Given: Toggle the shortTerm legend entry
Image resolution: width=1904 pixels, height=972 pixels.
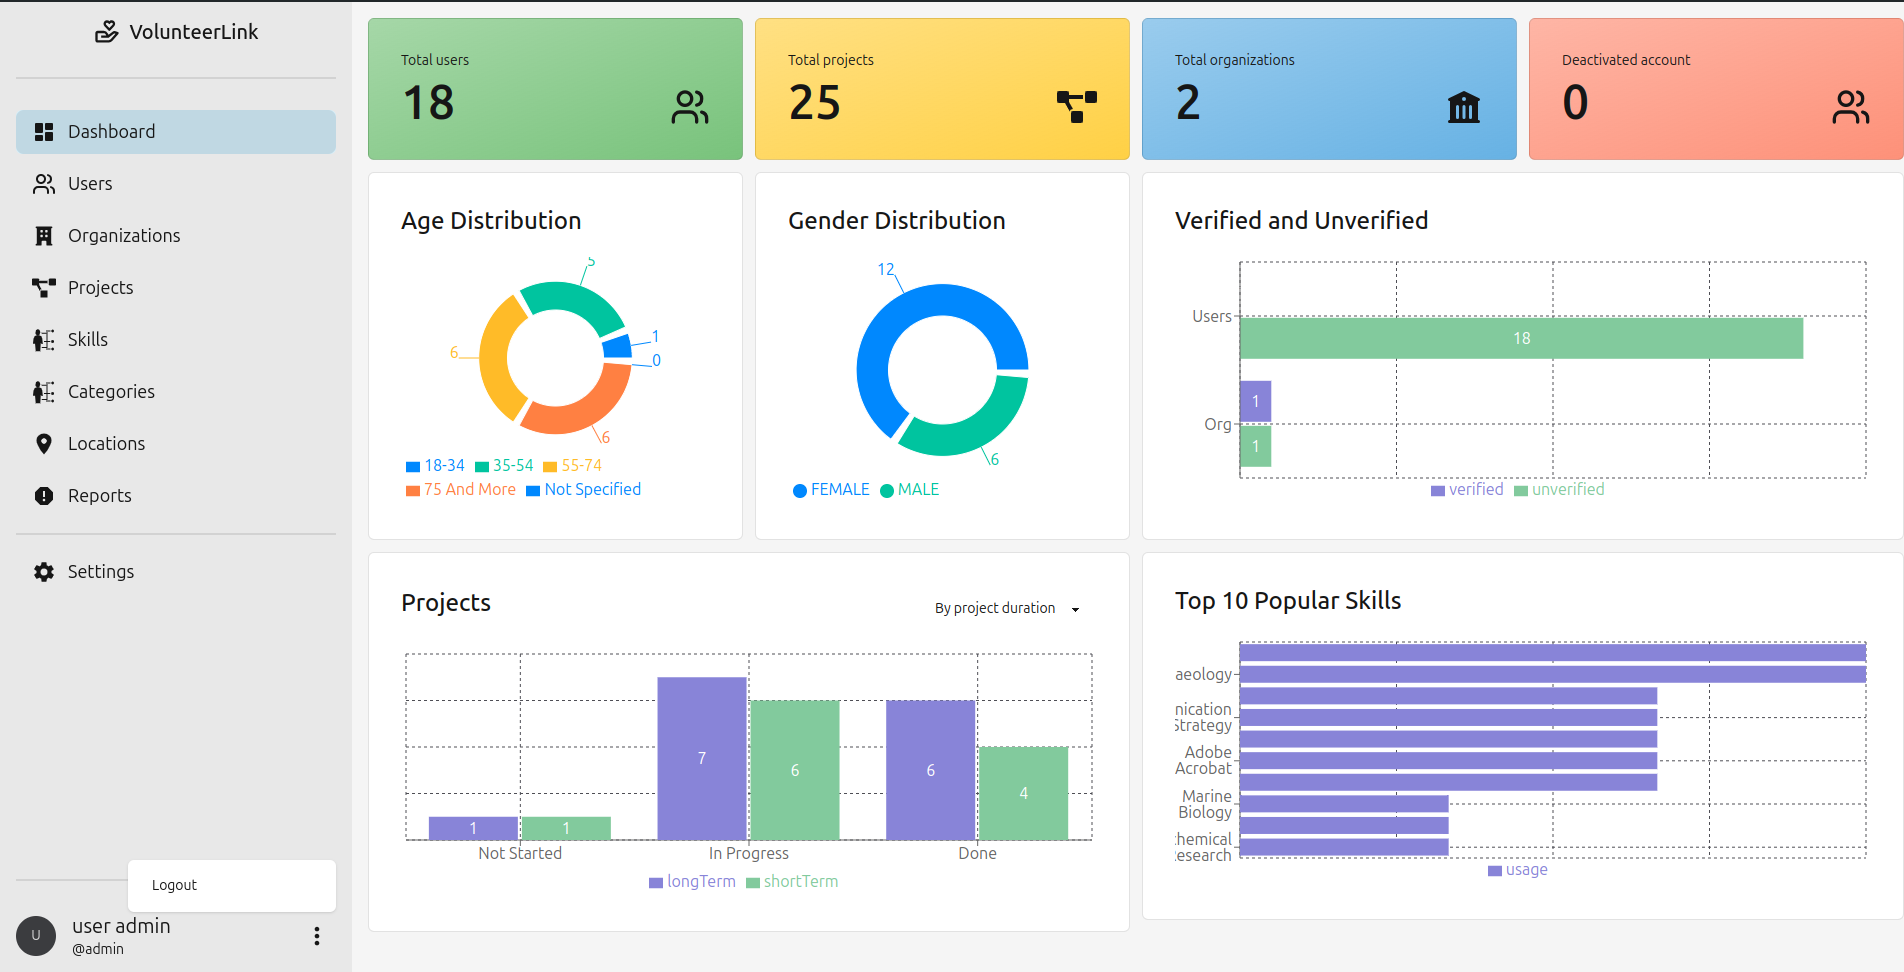Looking at the screenshot, I should [x=792, y=882].
